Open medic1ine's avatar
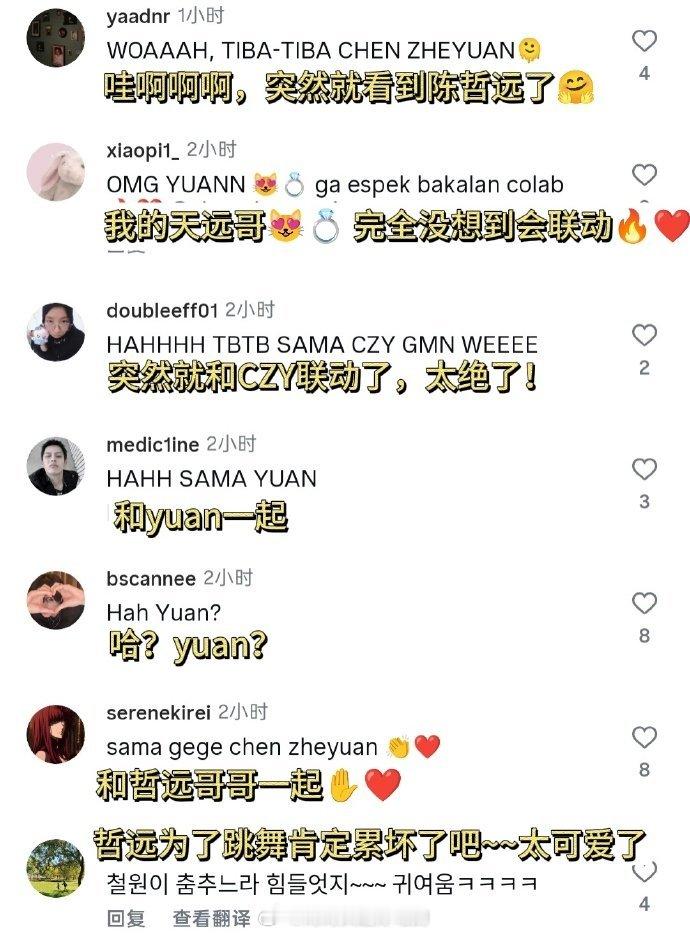The image size is (690, 934). click(x=56, y=466)
